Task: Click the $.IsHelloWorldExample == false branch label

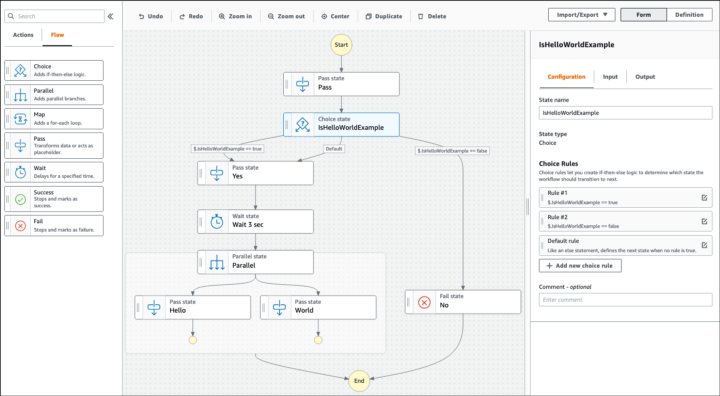Action: click(x=452, y=151)
